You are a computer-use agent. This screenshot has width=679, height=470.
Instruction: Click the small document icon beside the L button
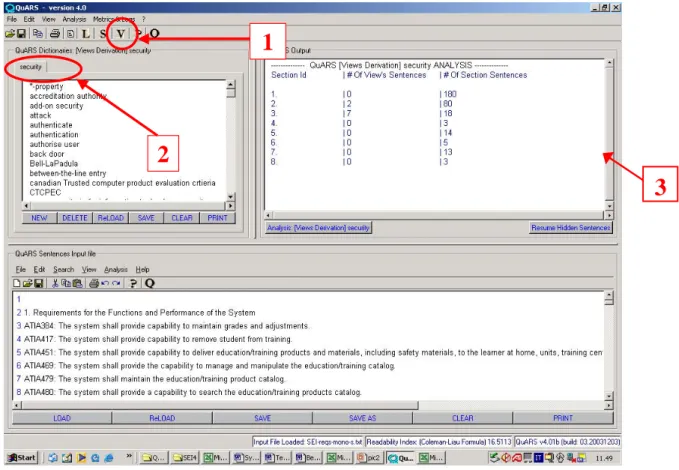(70, 33)
